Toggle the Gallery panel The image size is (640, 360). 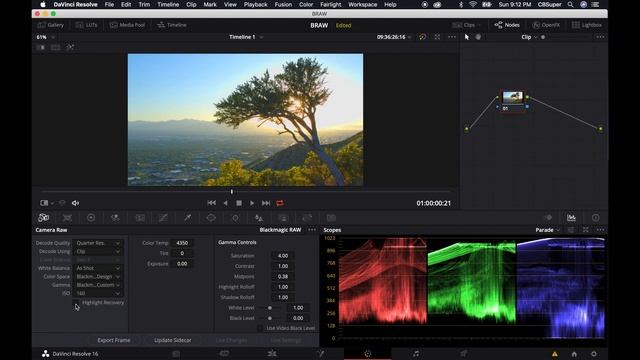(x=51, y=25)
